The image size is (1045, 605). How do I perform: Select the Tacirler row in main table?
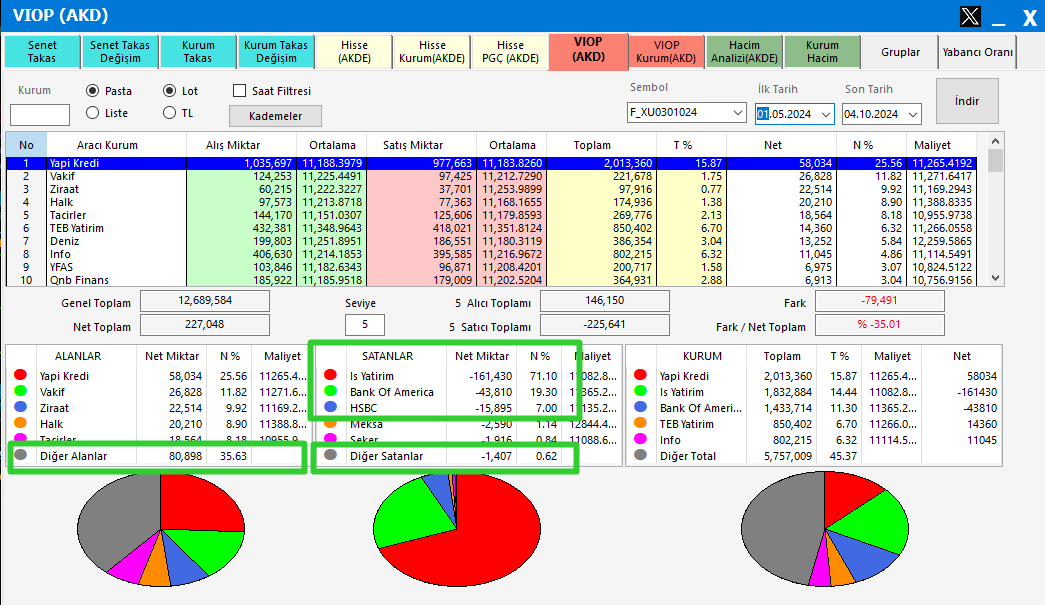click(491, 215)
